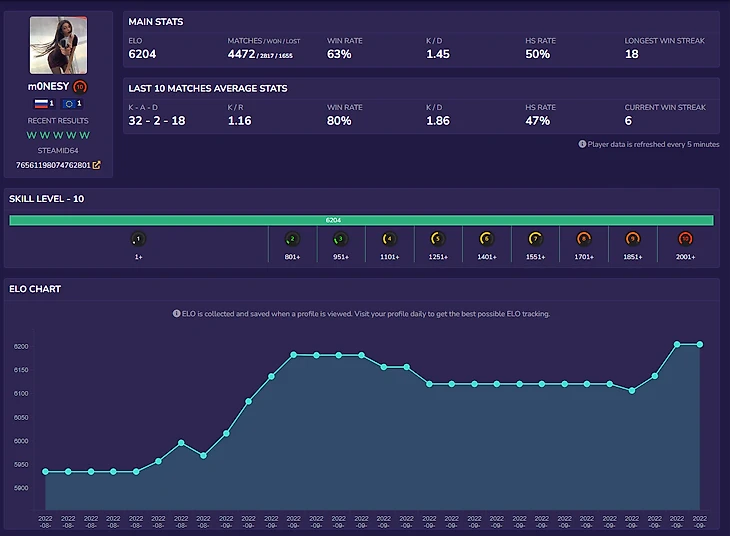This screenshot has height=536, width=730.
Task: Click the skill level 8 icon (1701+)
Action: pos(584,239)
